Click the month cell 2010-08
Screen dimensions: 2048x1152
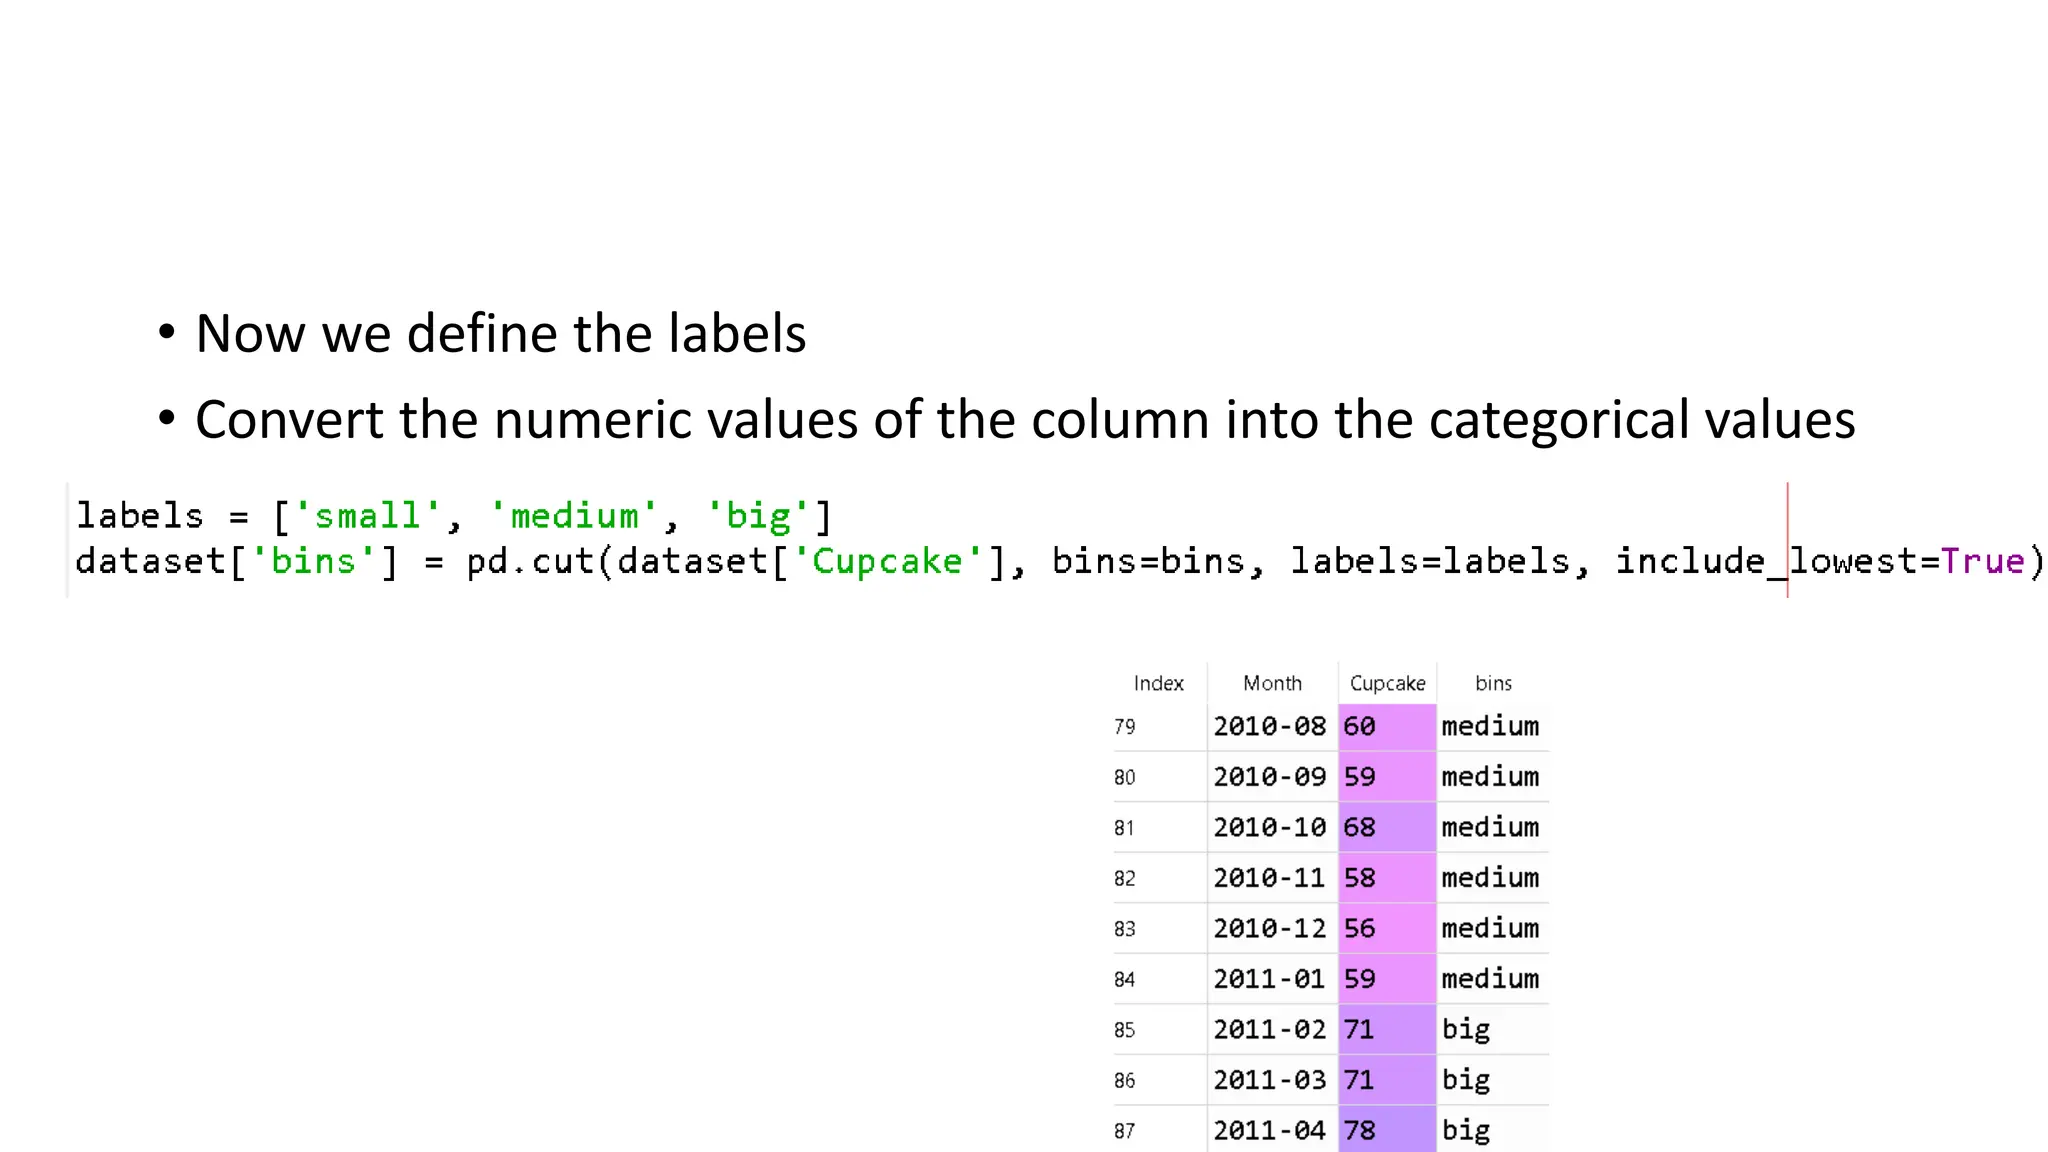[x=1270, y=726]
